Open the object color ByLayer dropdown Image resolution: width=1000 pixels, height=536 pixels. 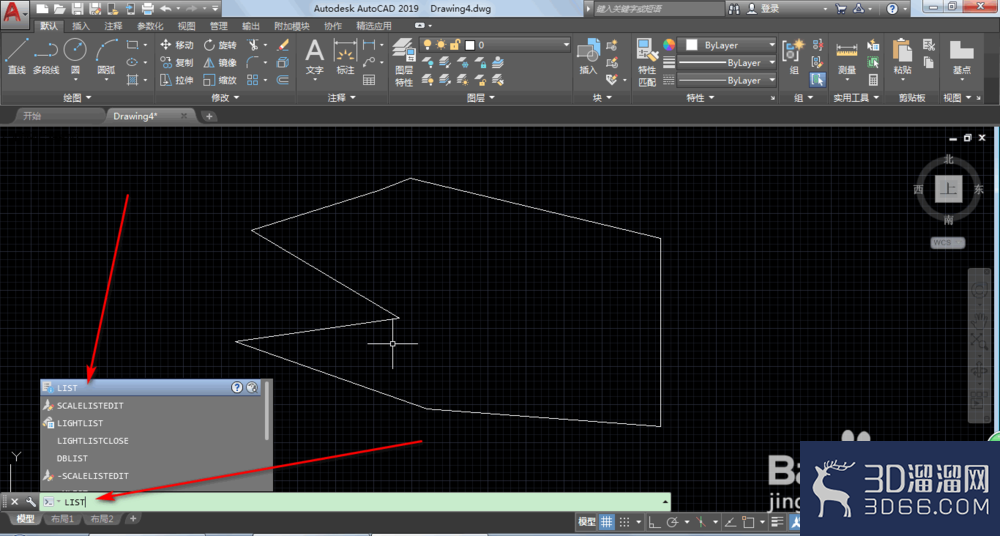[727, 45]
